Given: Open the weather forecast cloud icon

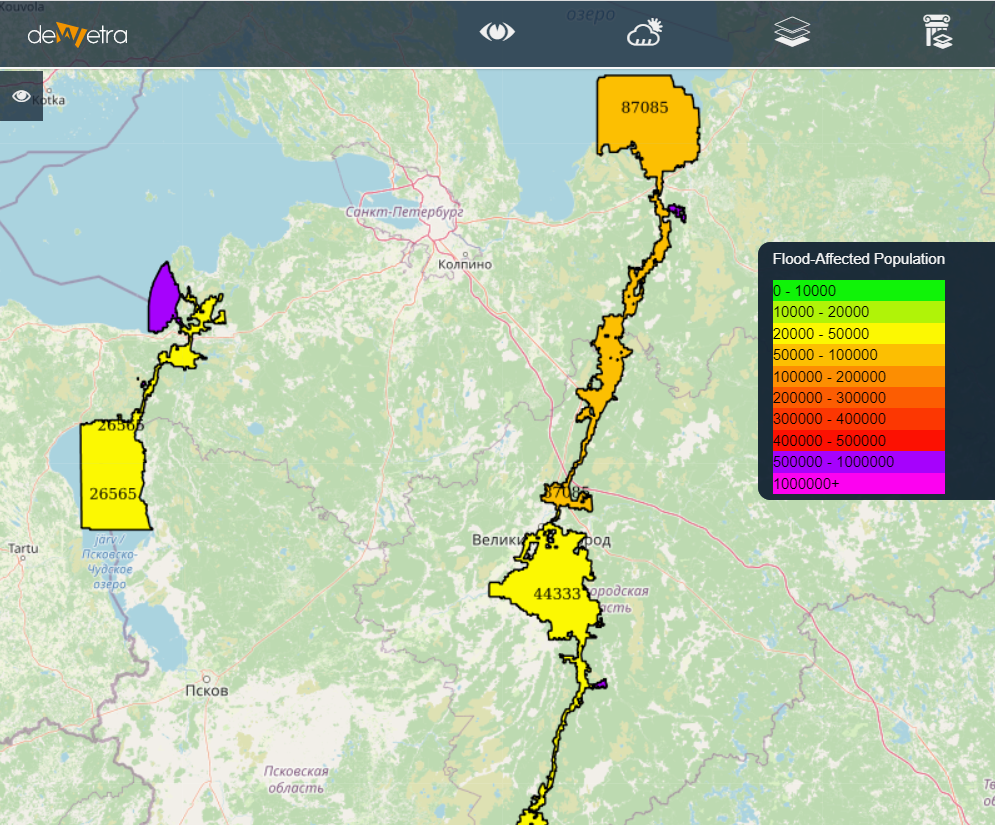Looking at the screenshot, I should (645, 33).
